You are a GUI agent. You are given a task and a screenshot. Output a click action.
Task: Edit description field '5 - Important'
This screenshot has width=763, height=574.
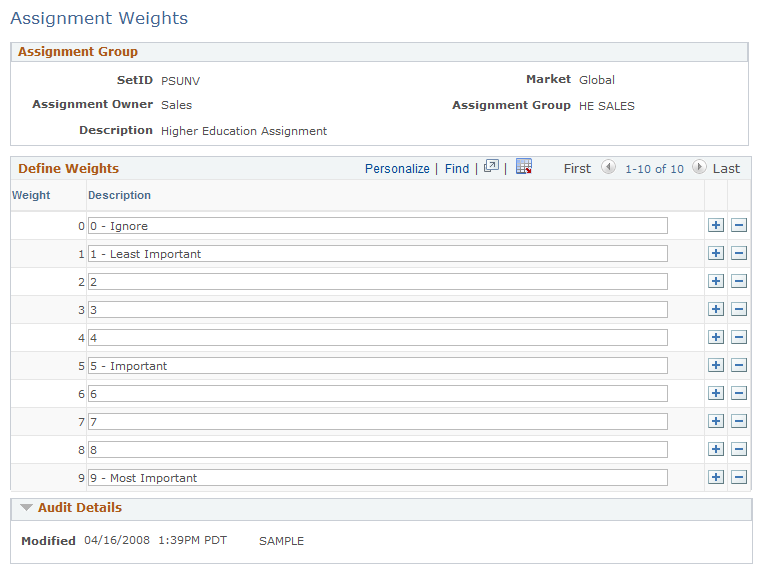(378, 365)
